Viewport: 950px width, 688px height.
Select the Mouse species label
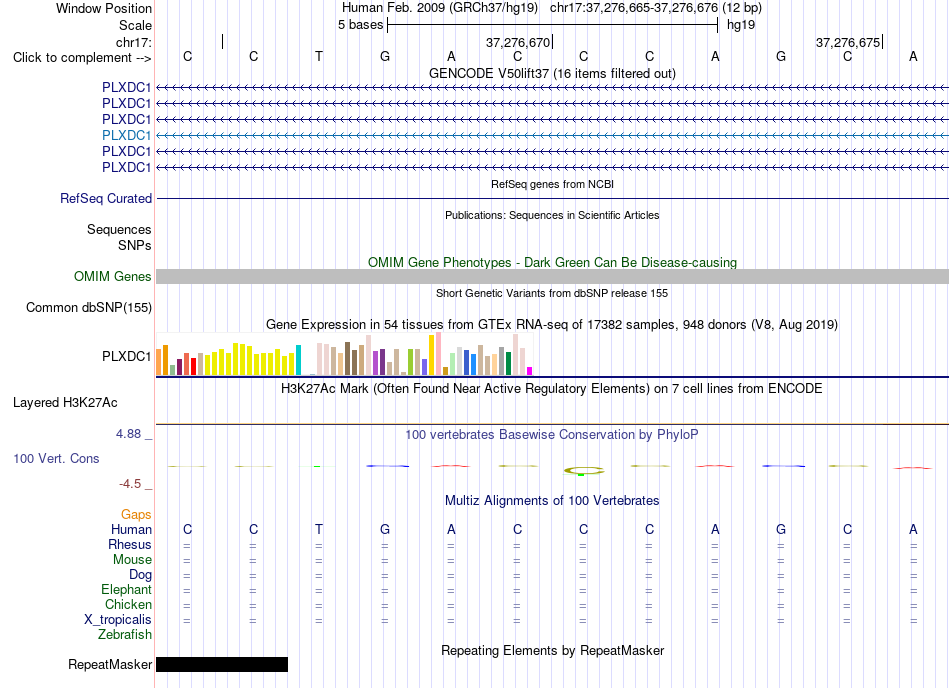point(132,560)
